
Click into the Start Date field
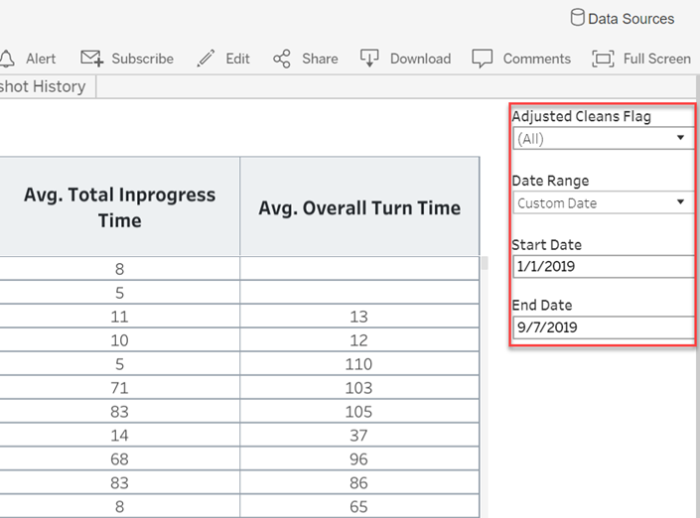[x=603, y=267]
